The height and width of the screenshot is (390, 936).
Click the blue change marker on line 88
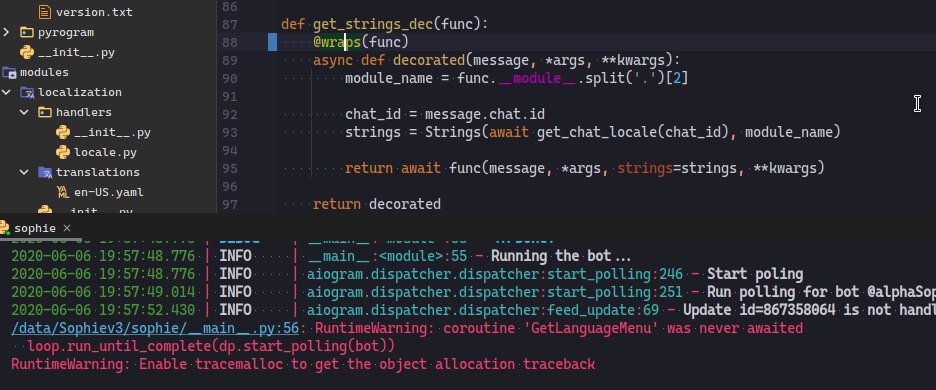coord(272,42)
